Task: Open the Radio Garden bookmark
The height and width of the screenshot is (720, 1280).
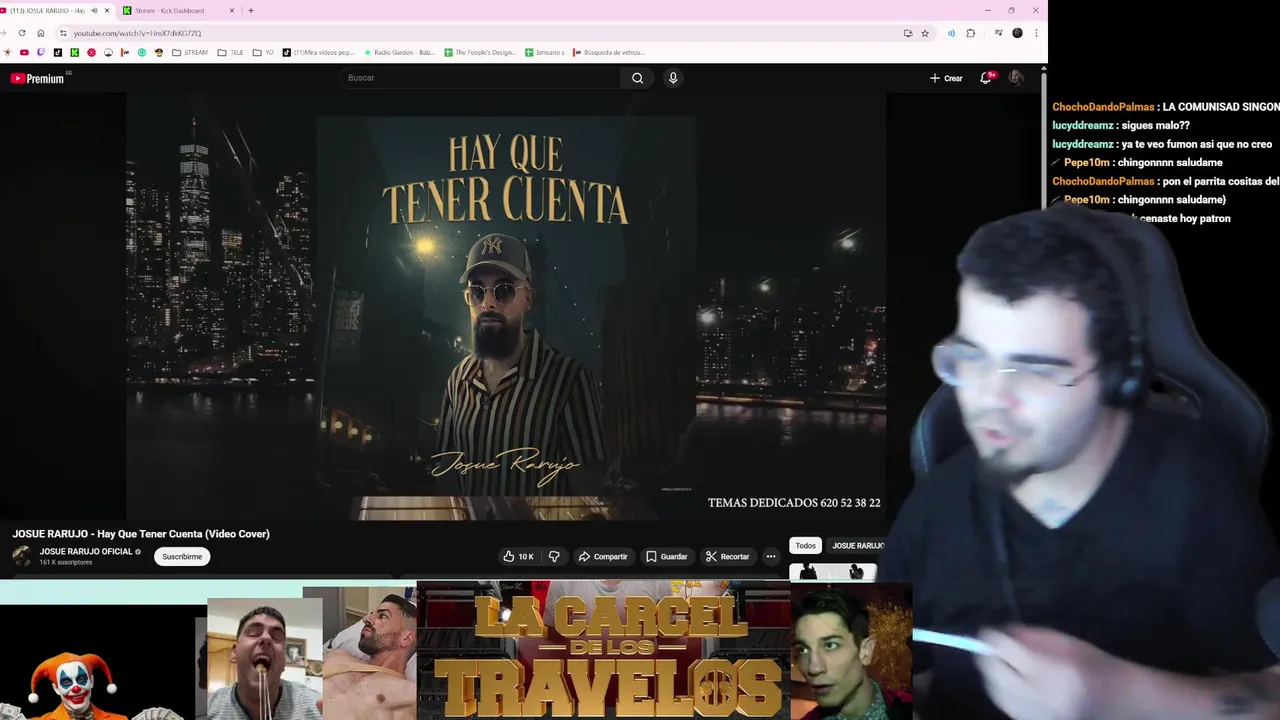Action: coord(398,52)
